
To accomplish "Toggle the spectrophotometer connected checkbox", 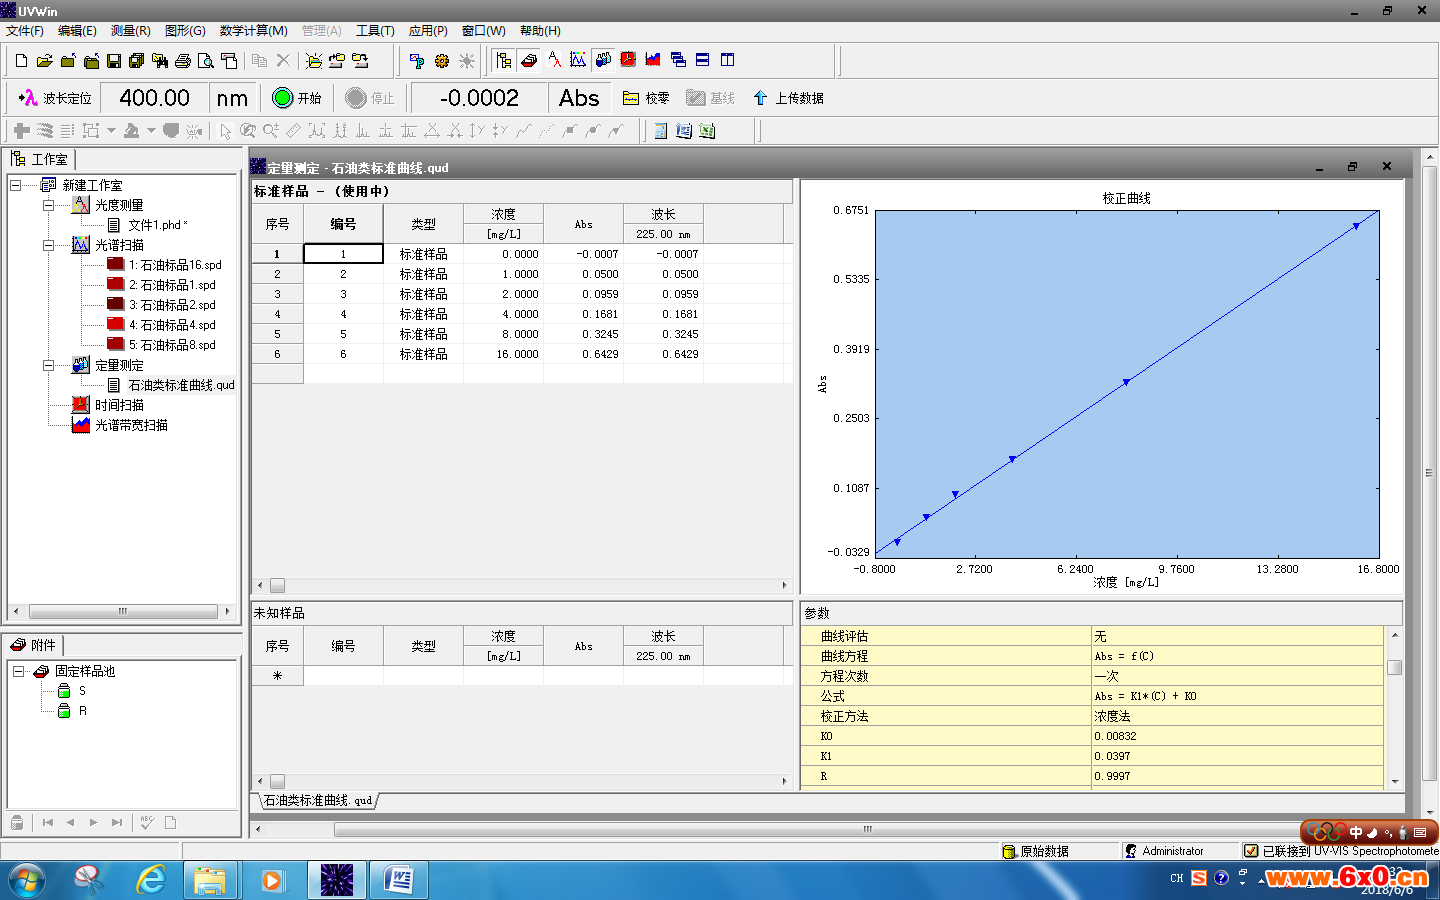I will point(1251,851).
